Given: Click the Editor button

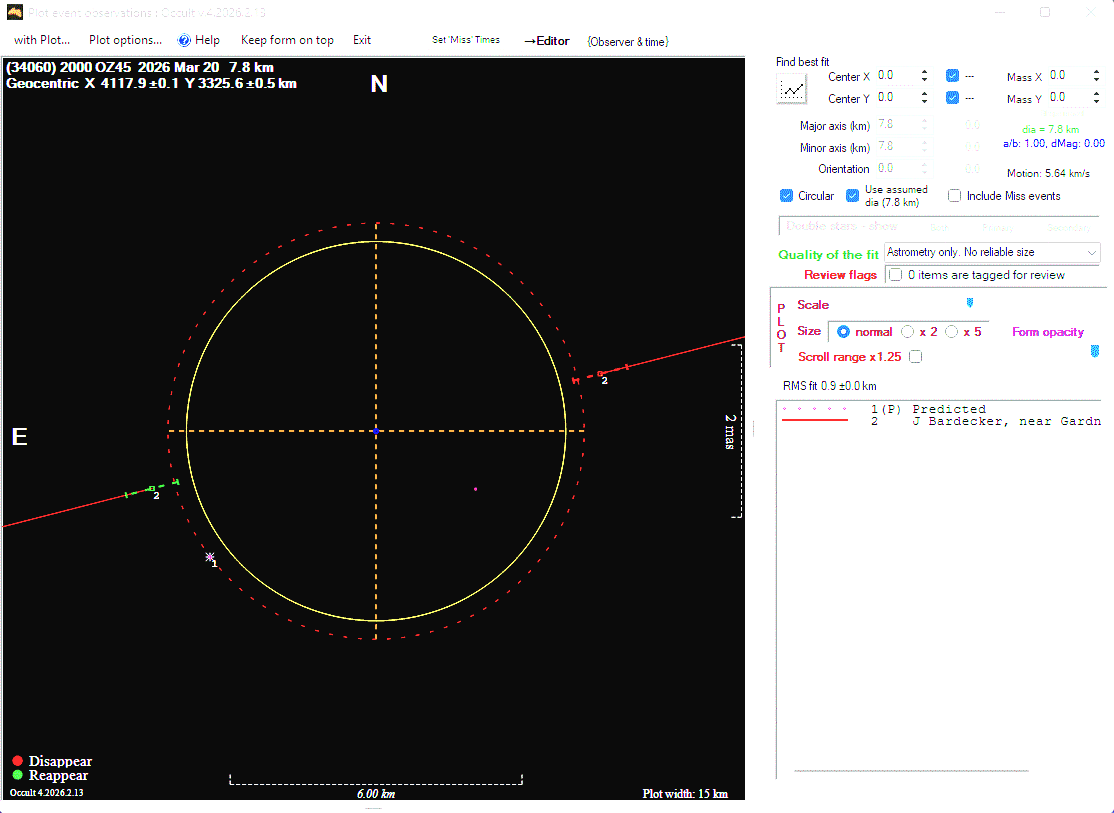Looking at the screenshot, I should click(547, 41).
